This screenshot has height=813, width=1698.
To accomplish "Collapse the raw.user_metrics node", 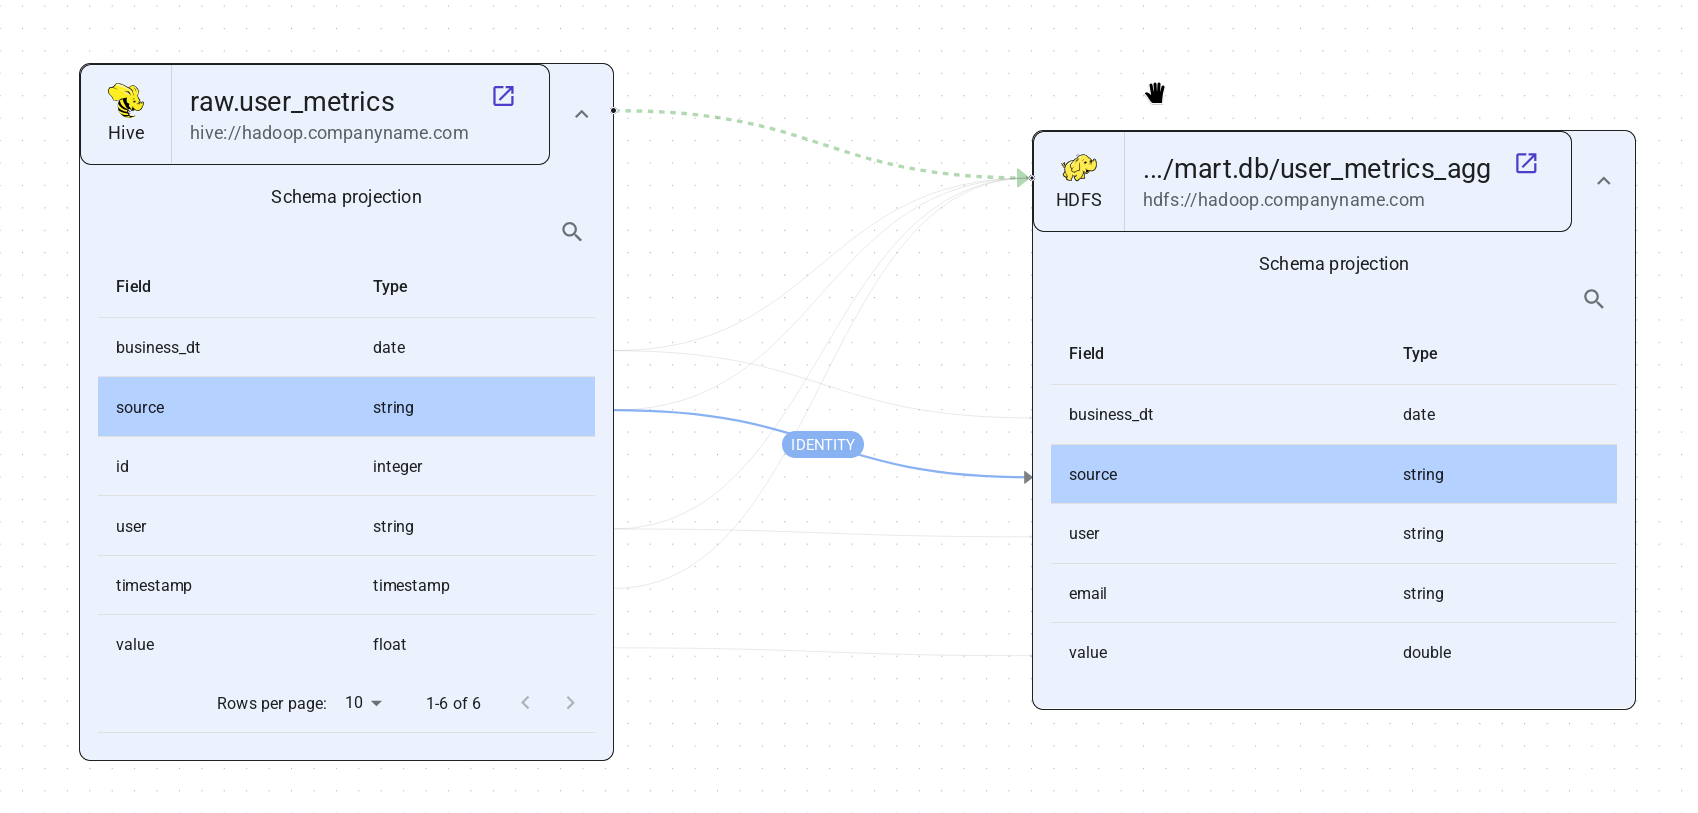I will pyautogui.click(x=582, y=114).
